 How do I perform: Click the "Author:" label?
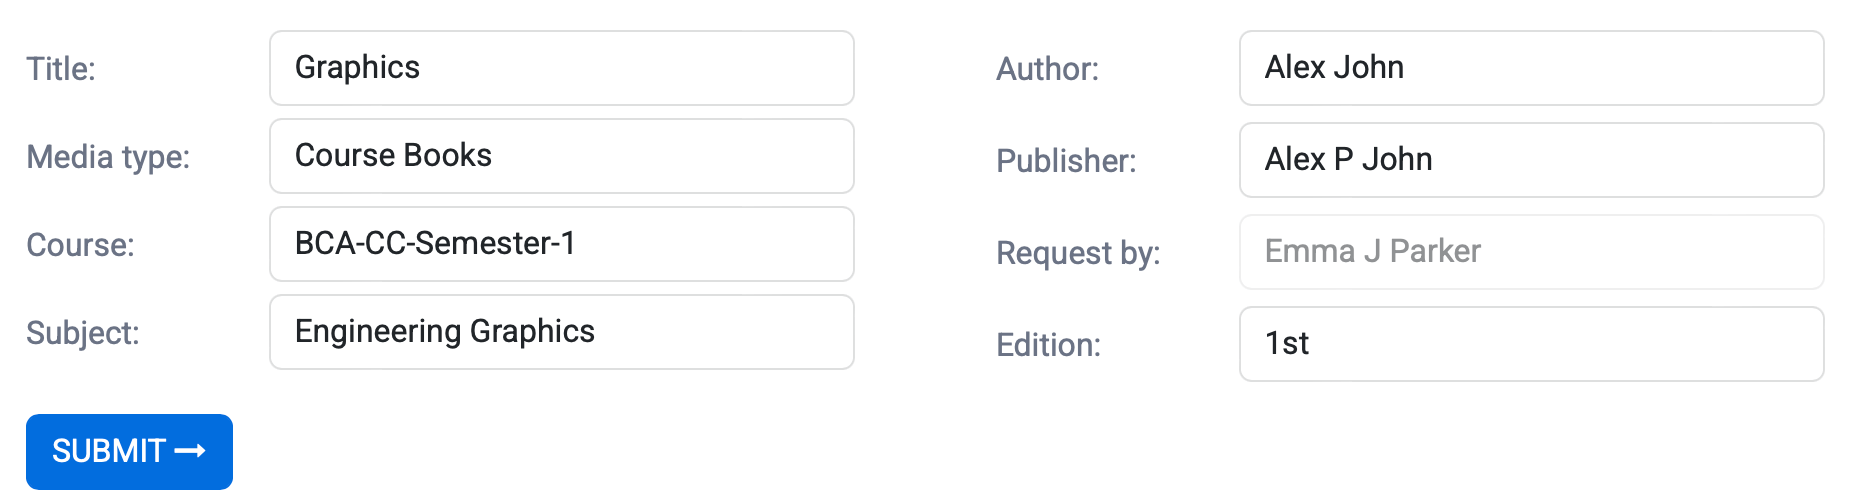click(x=1047, y=69)
